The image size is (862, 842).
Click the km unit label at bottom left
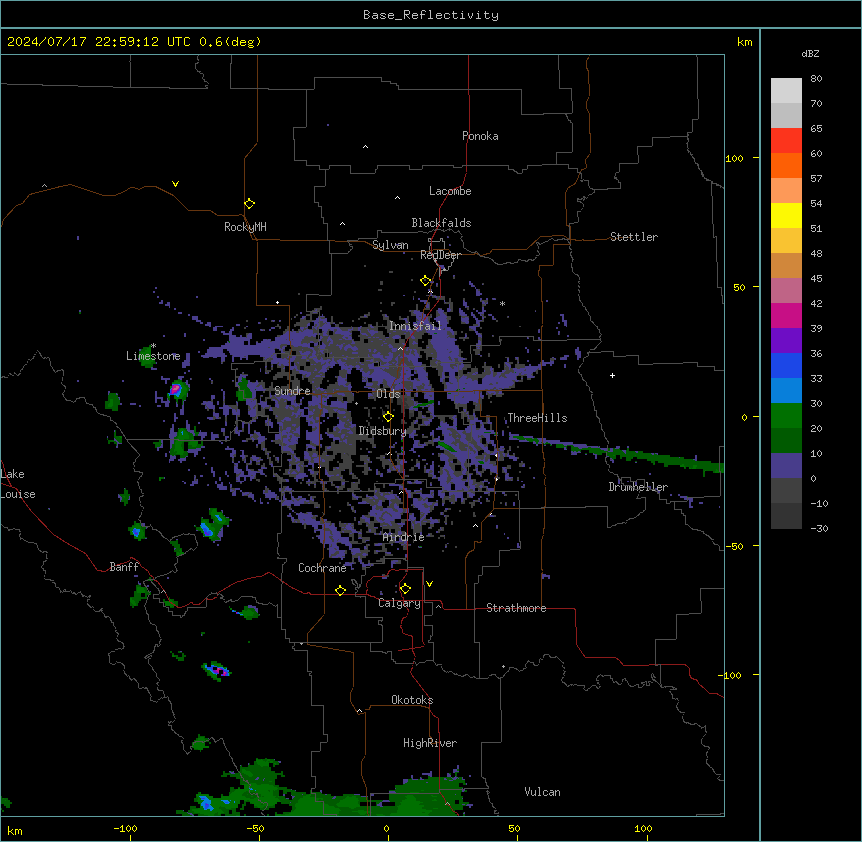pyautogui.click(x=15, y=830)
